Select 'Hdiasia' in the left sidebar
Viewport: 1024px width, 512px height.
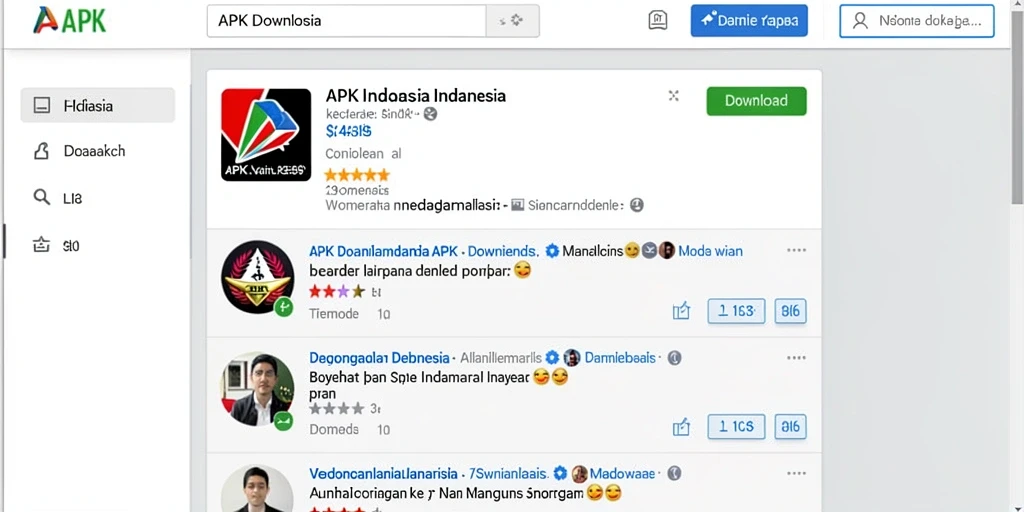coord(98,105)
